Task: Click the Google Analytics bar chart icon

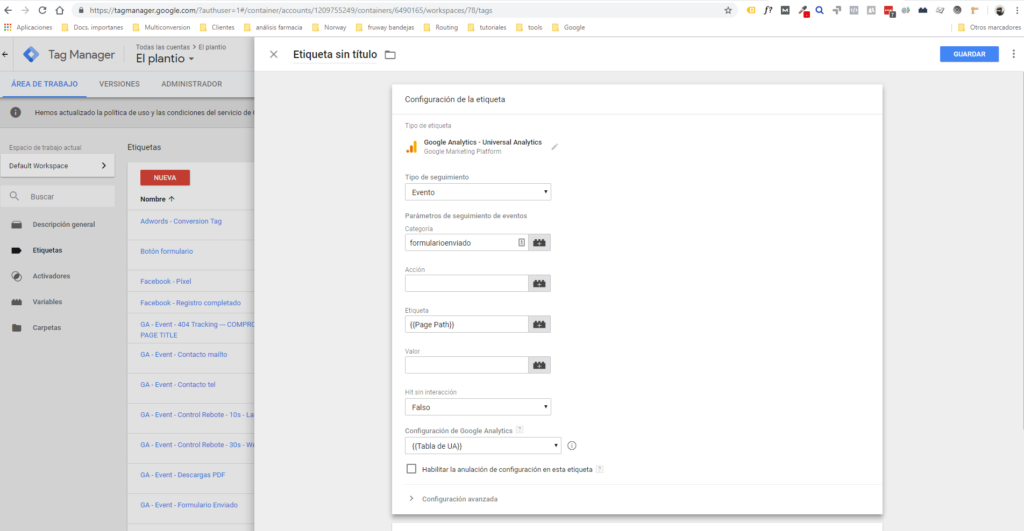Action: [x=411, y=147]
